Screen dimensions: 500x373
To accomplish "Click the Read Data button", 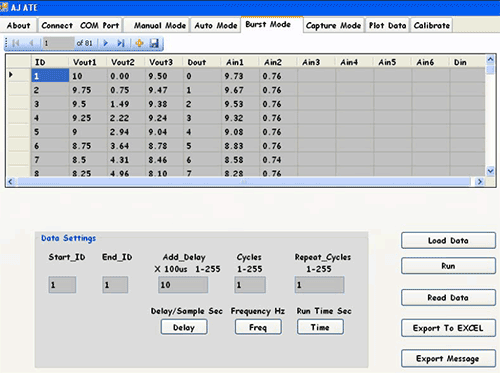I will (x=448, y=297).
